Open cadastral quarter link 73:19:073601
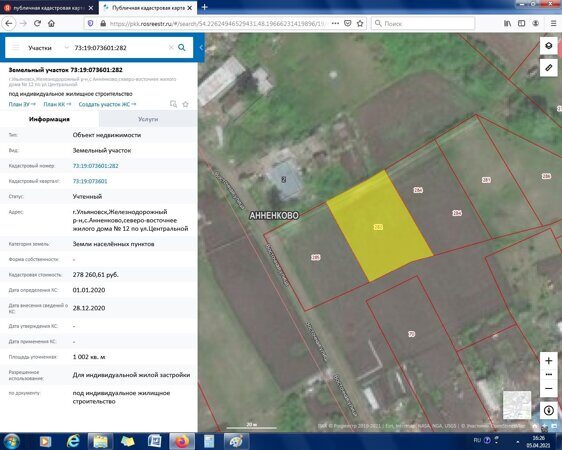The width and height of the screenshot is (562, 450). point(90,181)
